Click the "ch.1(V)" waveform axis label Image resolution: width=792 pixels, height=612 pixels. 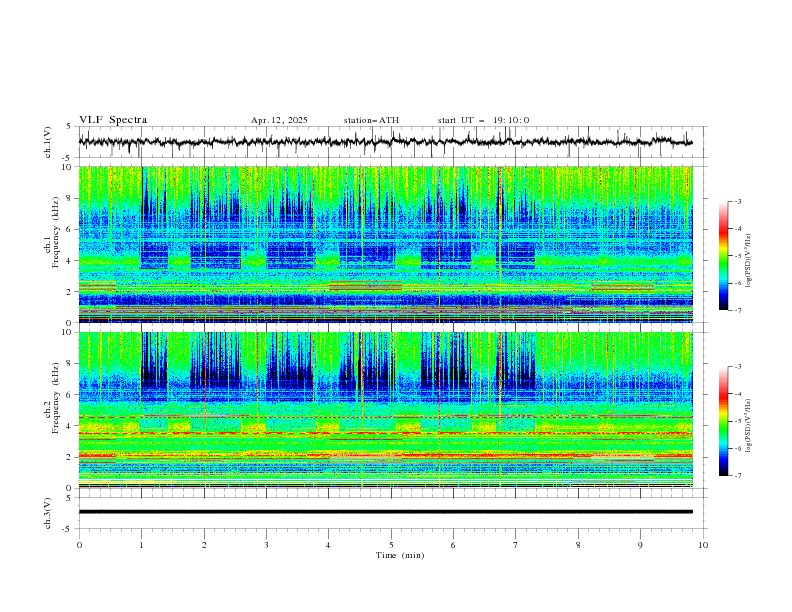point(48,142)
